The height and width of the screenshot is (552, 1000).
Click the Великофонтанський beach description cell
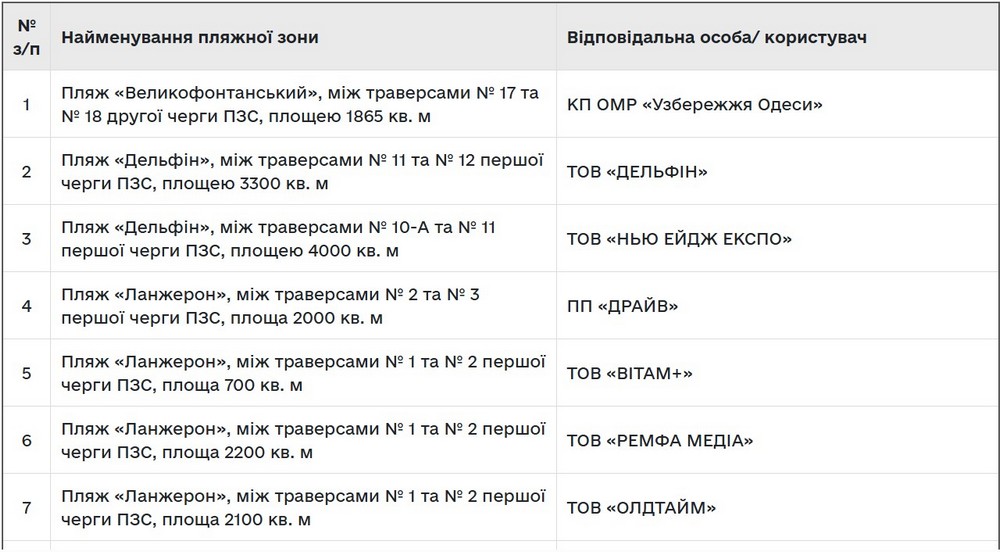(x=304, y=104)
